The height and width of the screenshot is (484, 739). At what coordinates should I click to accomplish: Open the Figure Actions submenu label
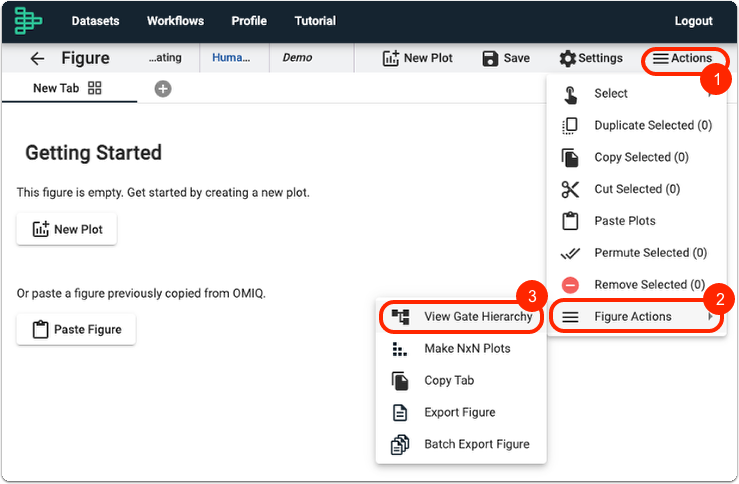(x=632, y=316)
